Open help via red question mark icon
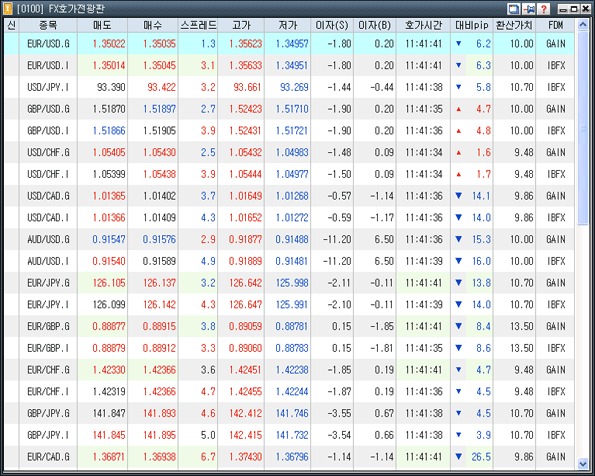This screenshot has width=595, height=476. tap(544, 9)
